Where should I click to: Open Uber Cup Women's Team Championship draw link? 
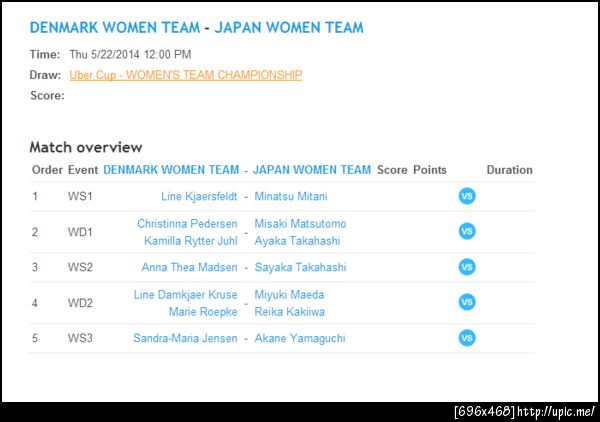pyautogui.click(x=186, y=75)
